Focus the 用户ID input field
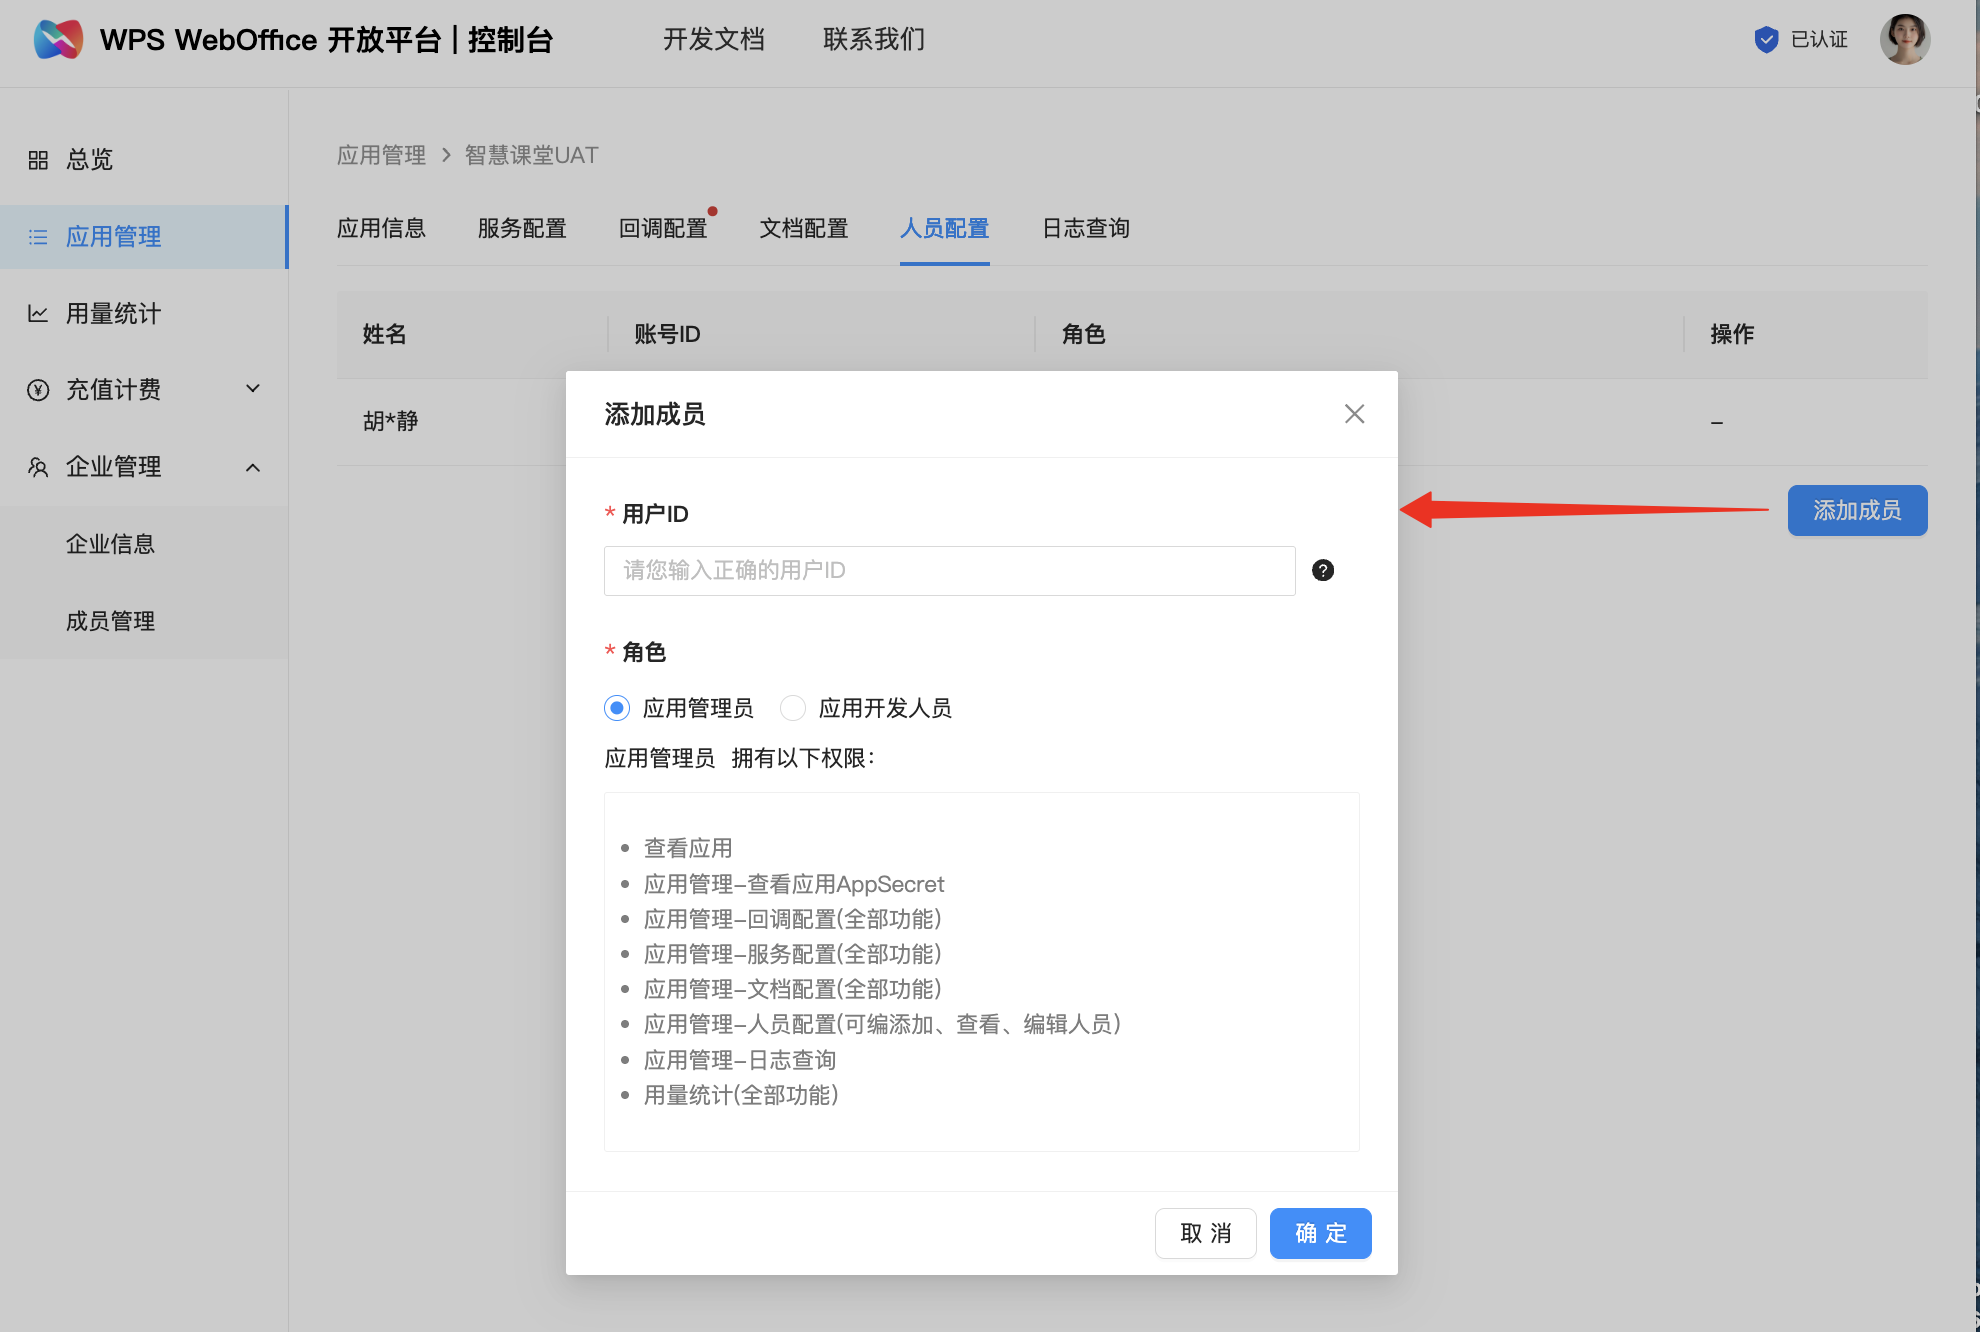 click(x=949, y=570)
